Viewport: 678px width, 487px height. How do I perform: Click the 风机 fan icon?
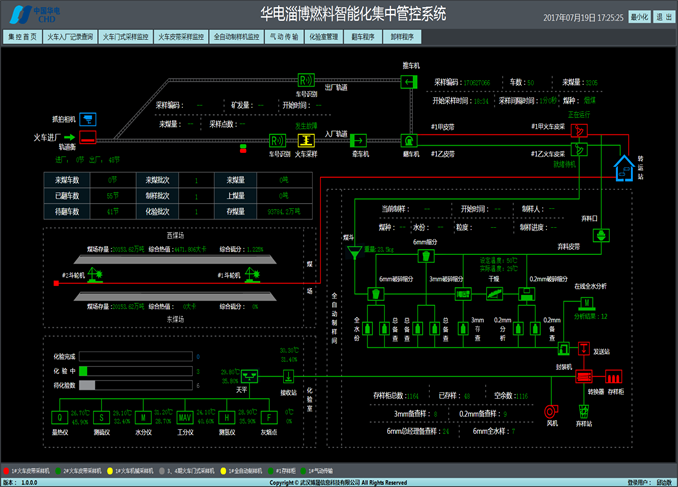(x=548, y=411)
